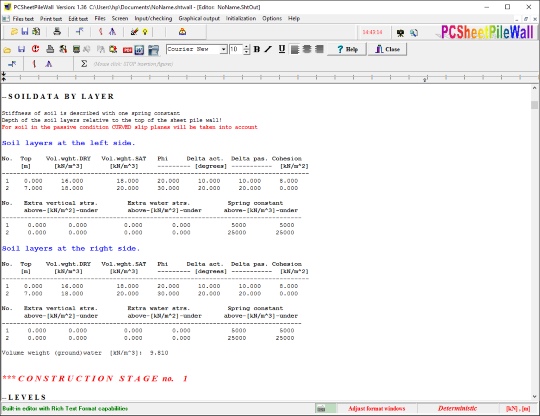The image size is (540, 416).
Task: Click the Help button with question mark
Action: 347,49
